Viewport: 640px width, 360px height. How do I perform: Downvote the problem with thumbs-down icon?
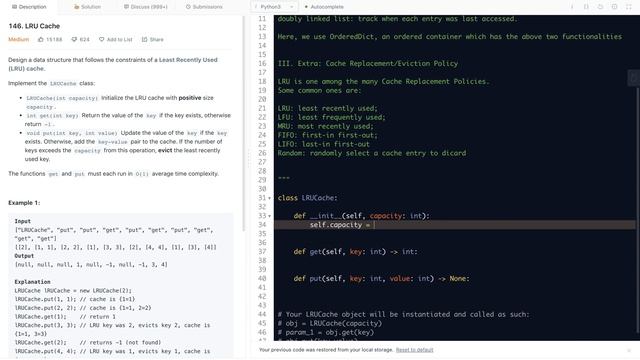coord(74,40)
